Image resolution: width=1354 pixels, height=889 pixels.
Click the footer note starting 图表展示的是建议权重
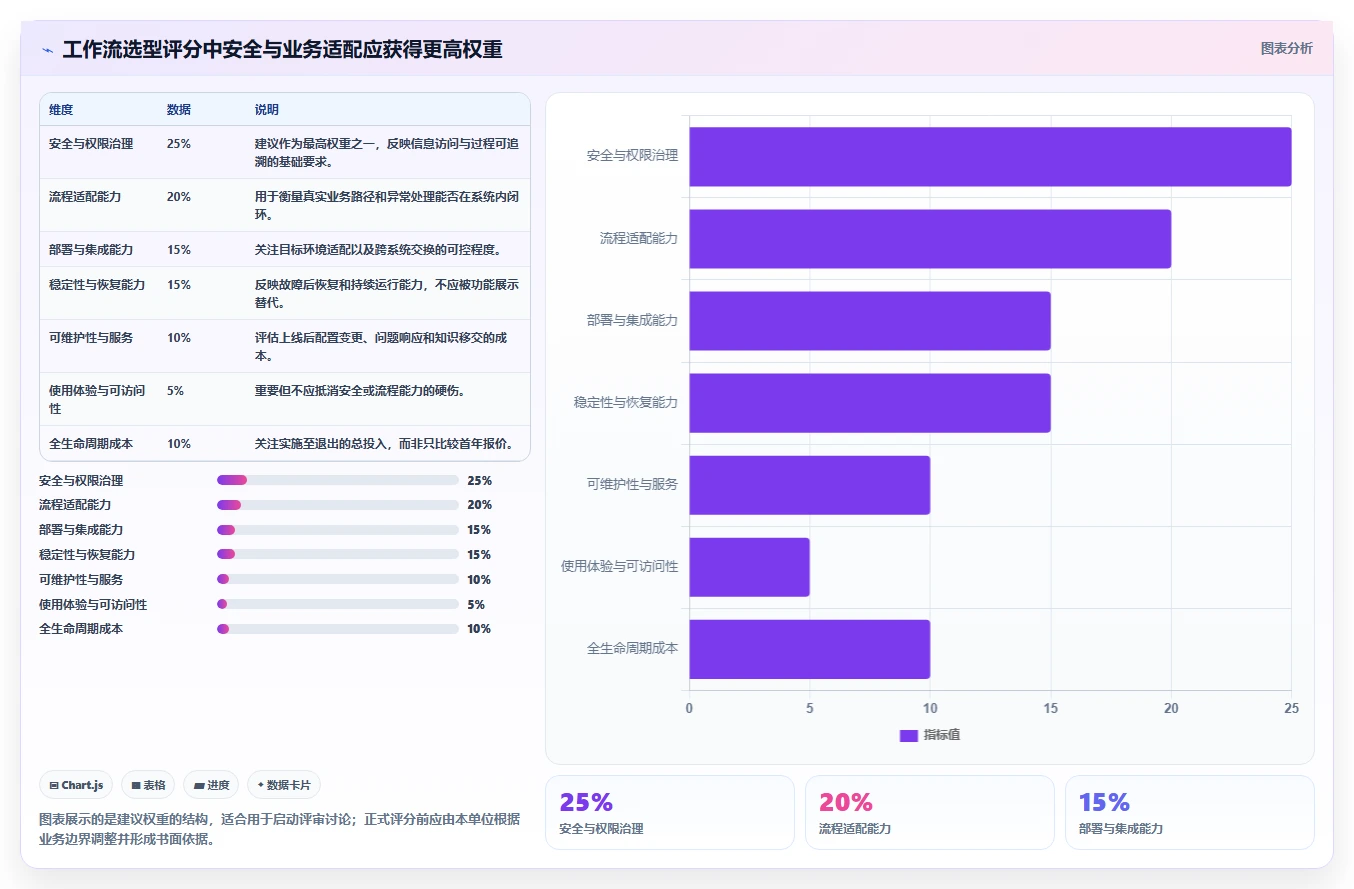(x=280, y=829)
